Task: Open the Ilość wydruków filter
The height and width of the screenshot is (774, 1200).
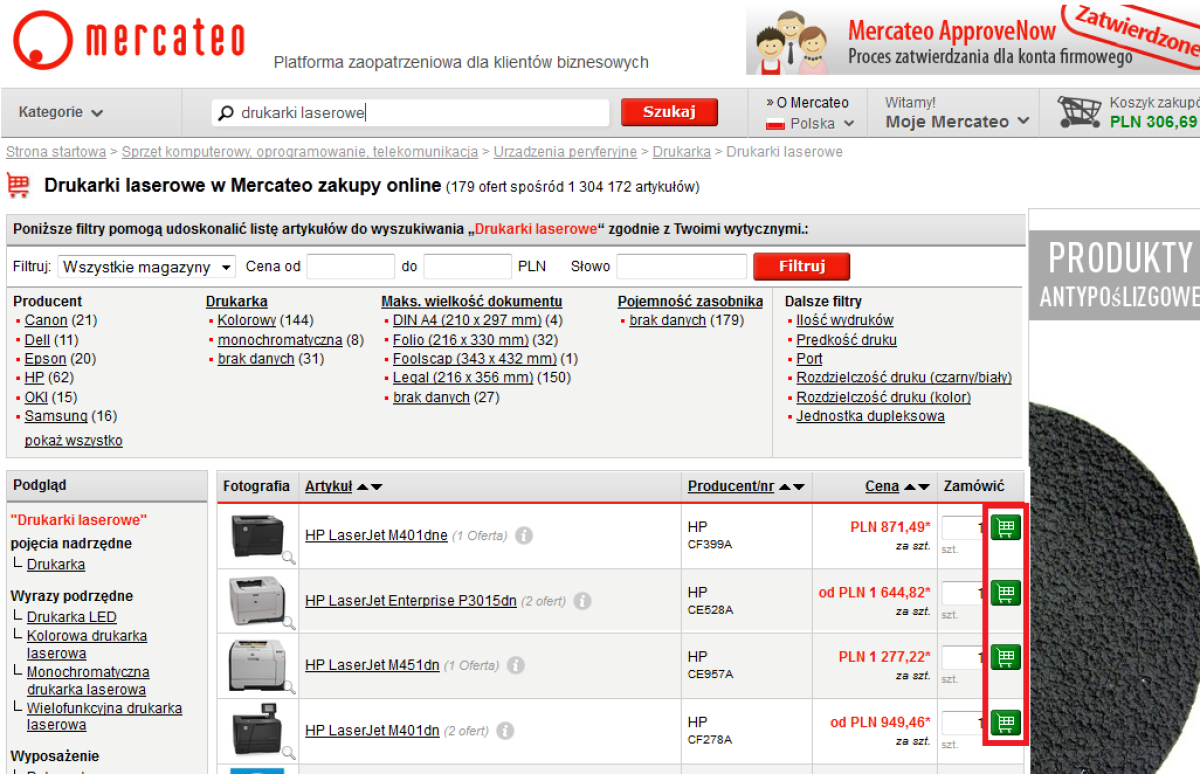Action: 845,320
